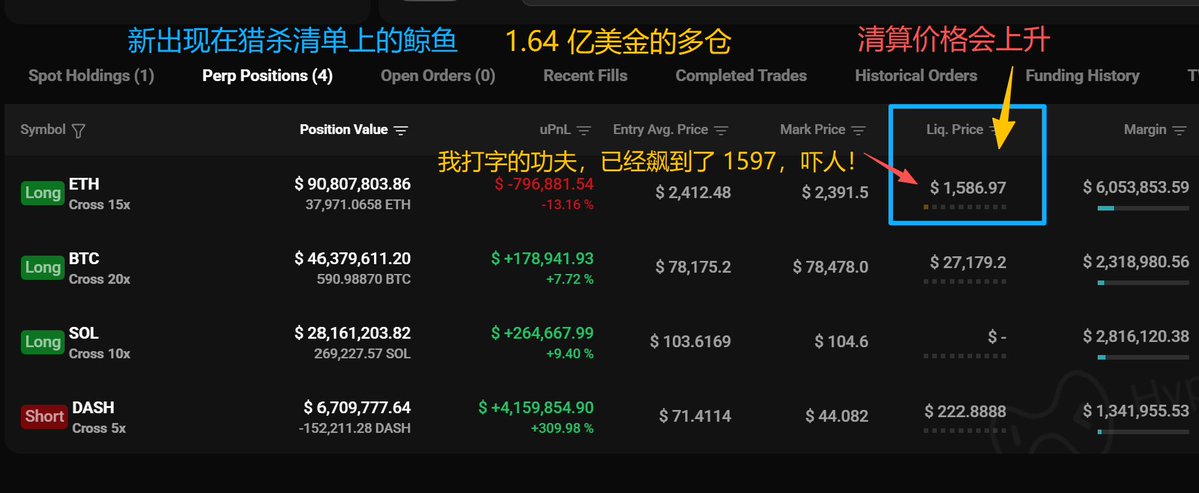This screenshot has height=493, width=1199.
Task: Click DASH margin usage bar
Action: click(1143, 432)
